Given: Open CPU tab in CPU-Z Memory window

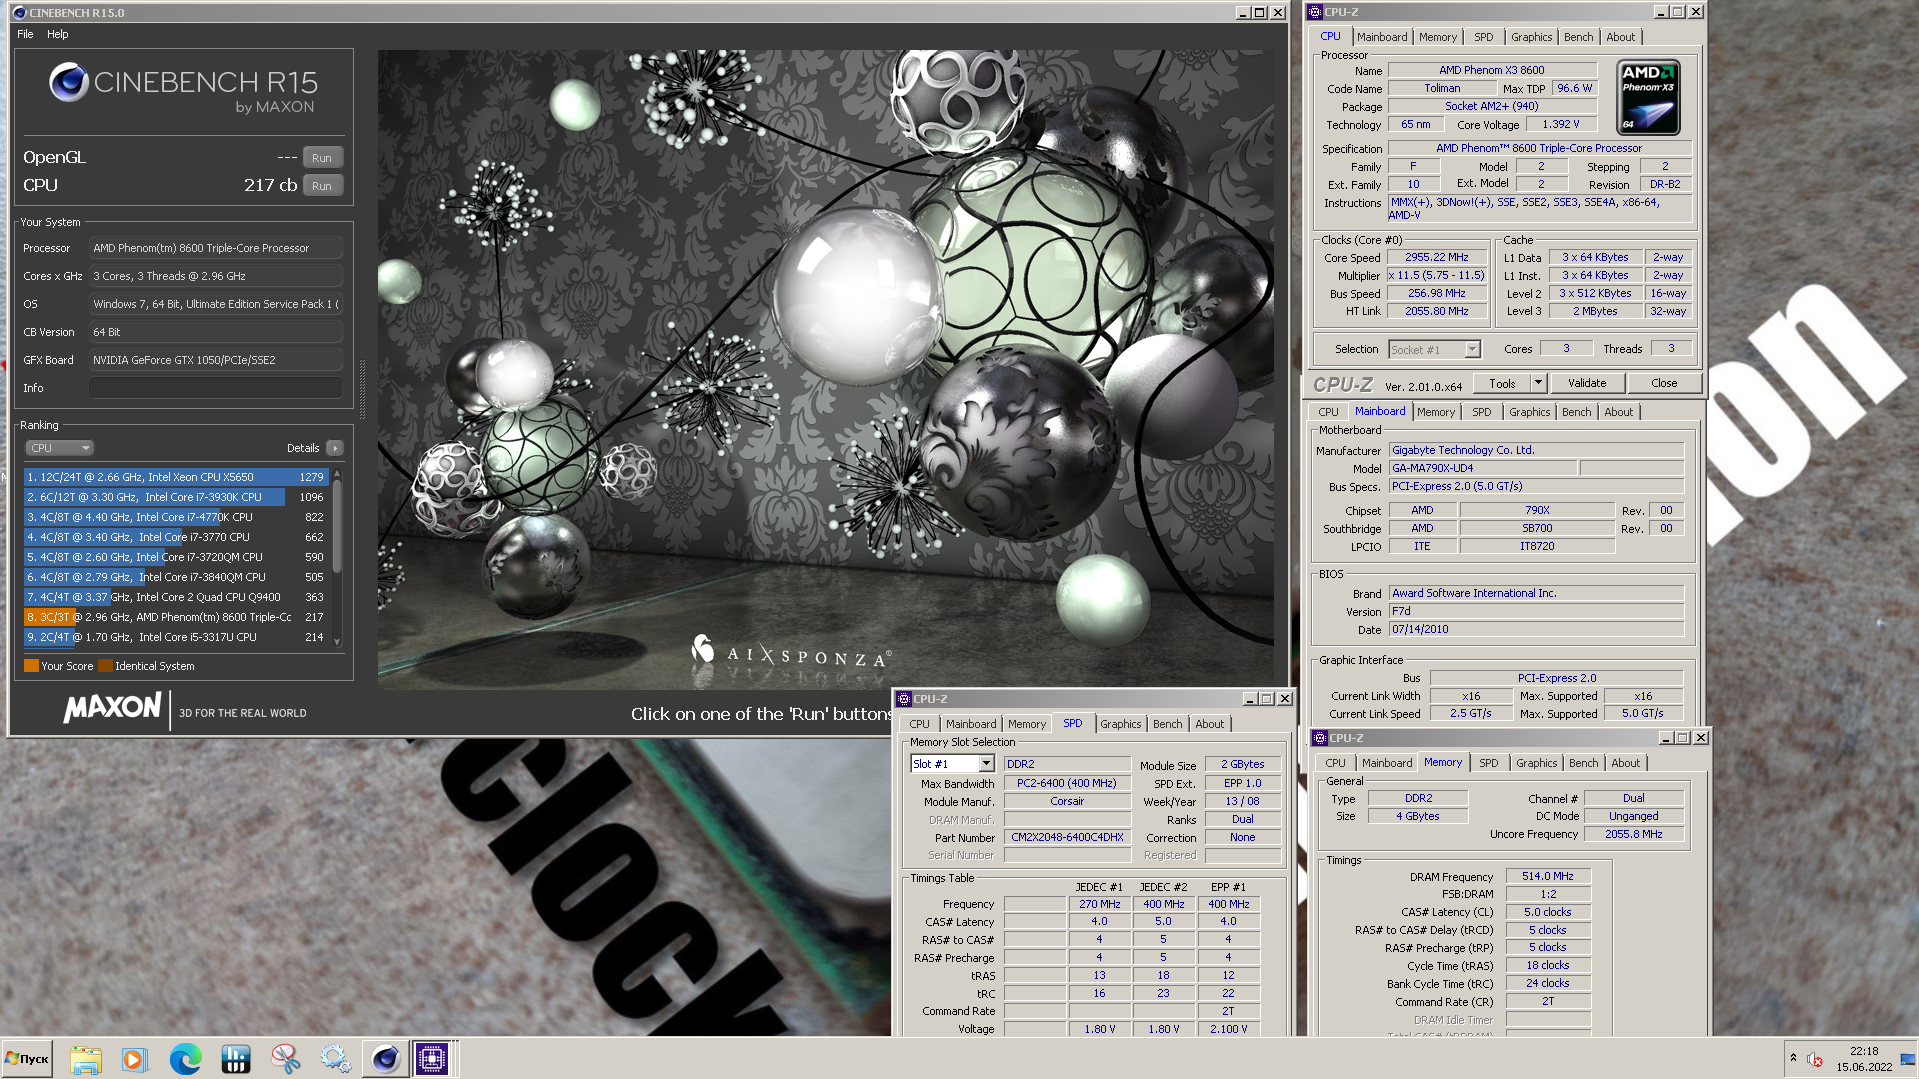Looking at the screenshot, I should (x=1335, y=763).
